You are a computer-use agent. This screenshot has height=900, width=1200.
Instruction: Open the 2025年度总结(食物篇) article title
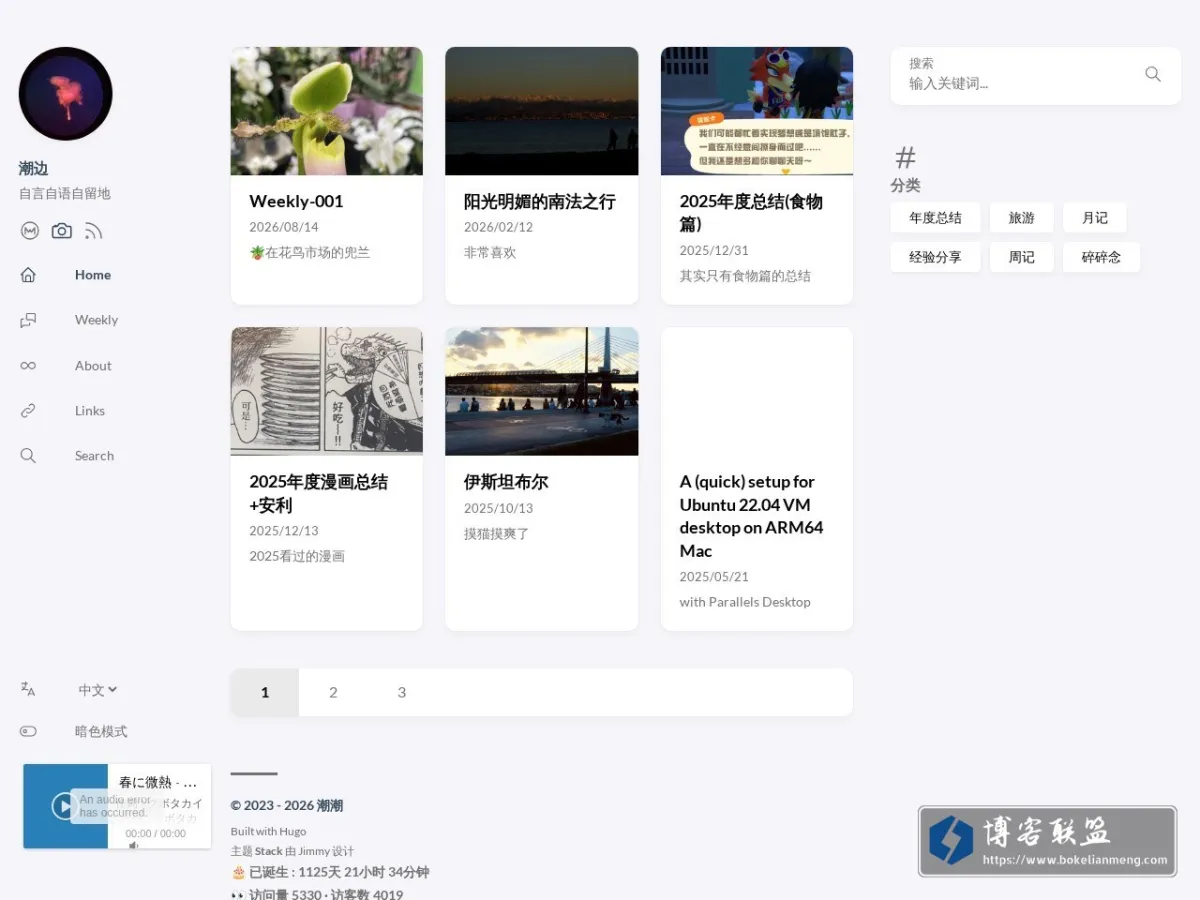click(x=751, y=212)
